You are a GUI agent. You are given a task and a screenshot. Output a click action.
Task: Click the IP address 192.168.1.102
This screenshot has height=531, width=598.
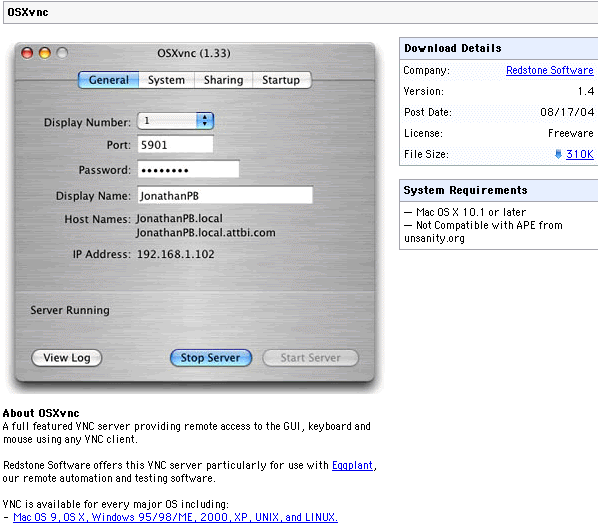pyautogui.click(x=175, y=254)
